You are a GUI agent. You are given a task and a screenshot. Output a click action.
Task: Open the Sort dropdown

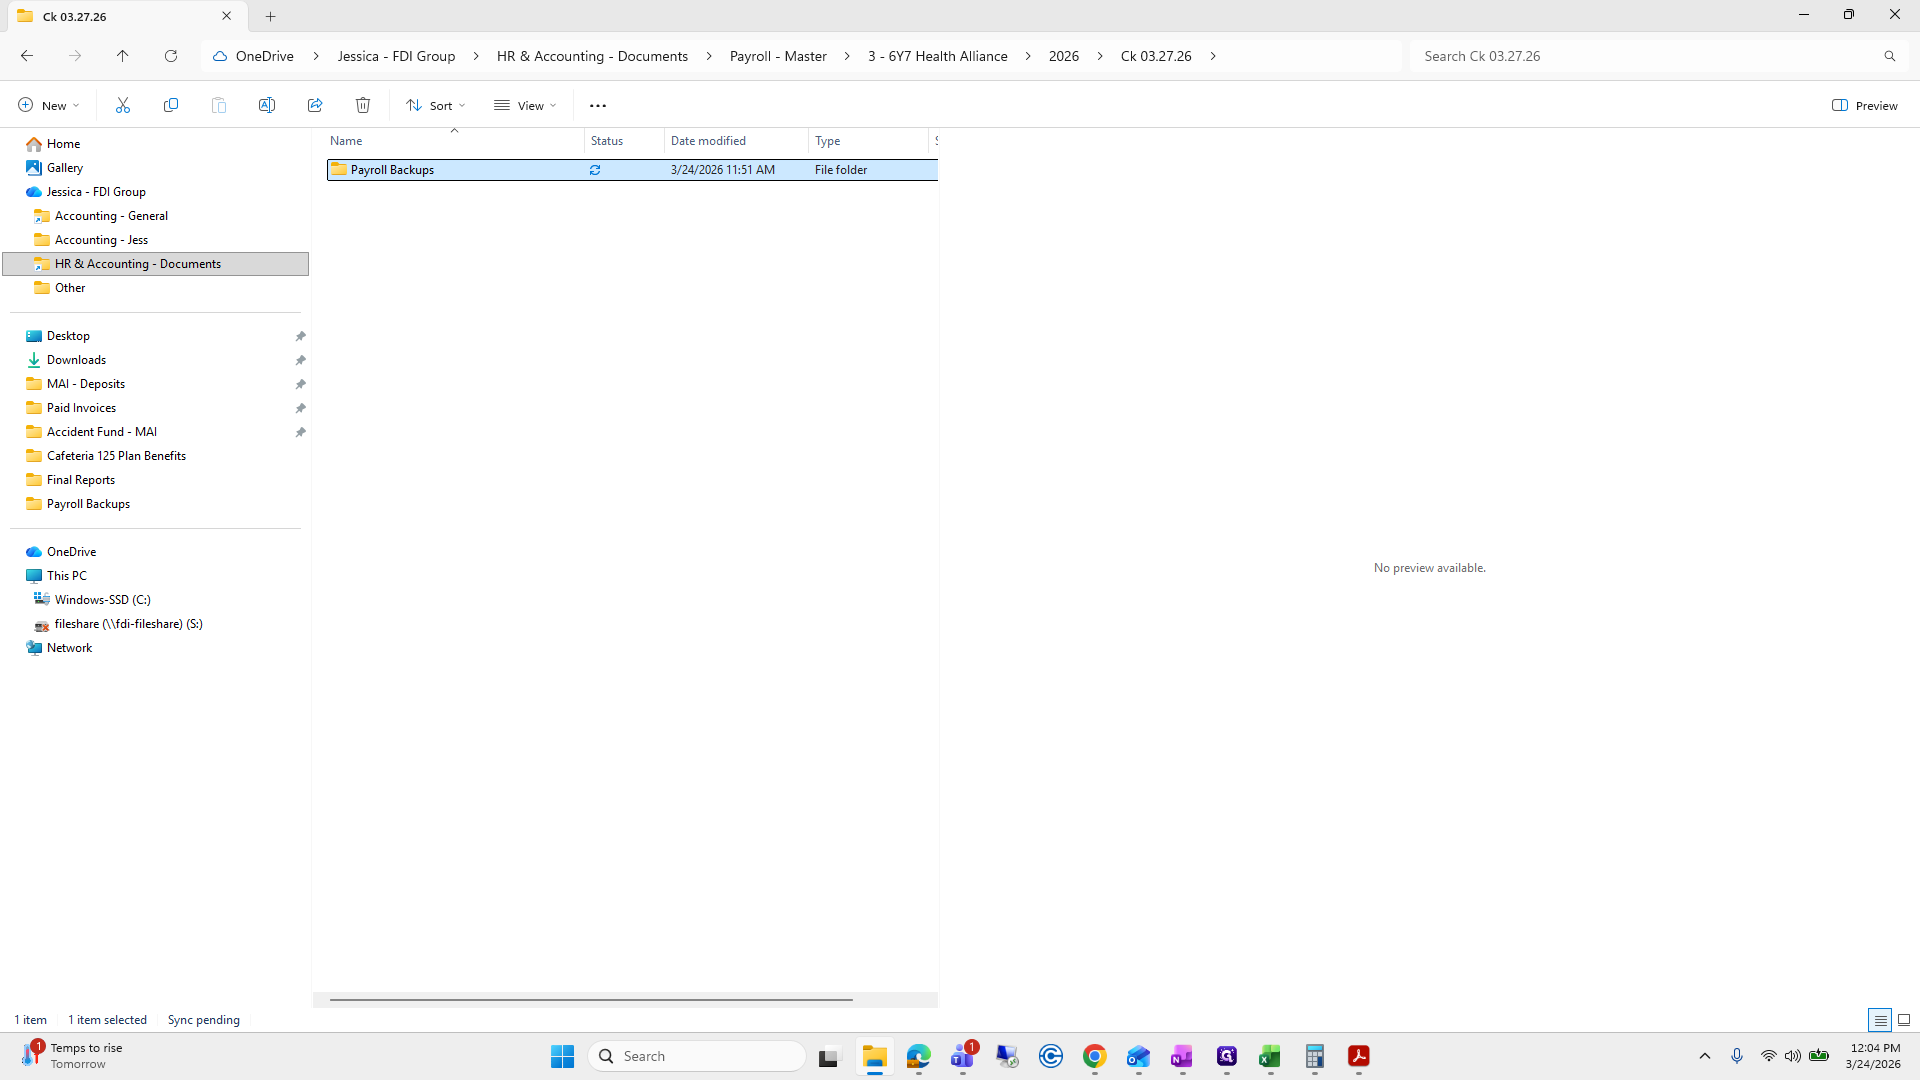[435, 105]
